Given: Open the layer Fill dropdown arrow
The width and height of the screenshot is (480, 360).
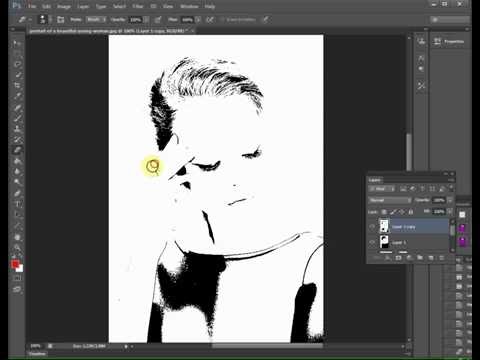Looking at the screenshot, I should click(450, 212).
